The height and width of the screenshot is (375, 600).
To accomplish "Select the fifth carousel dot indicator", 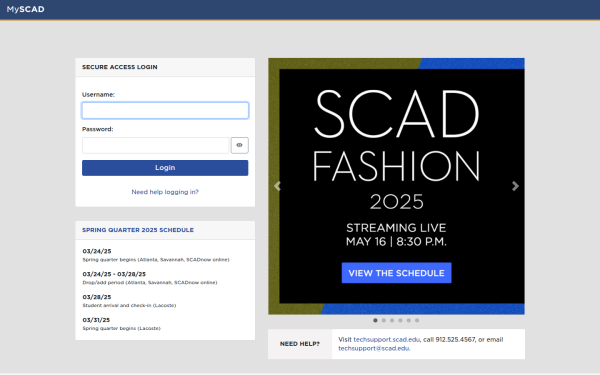I will (409, 321).
